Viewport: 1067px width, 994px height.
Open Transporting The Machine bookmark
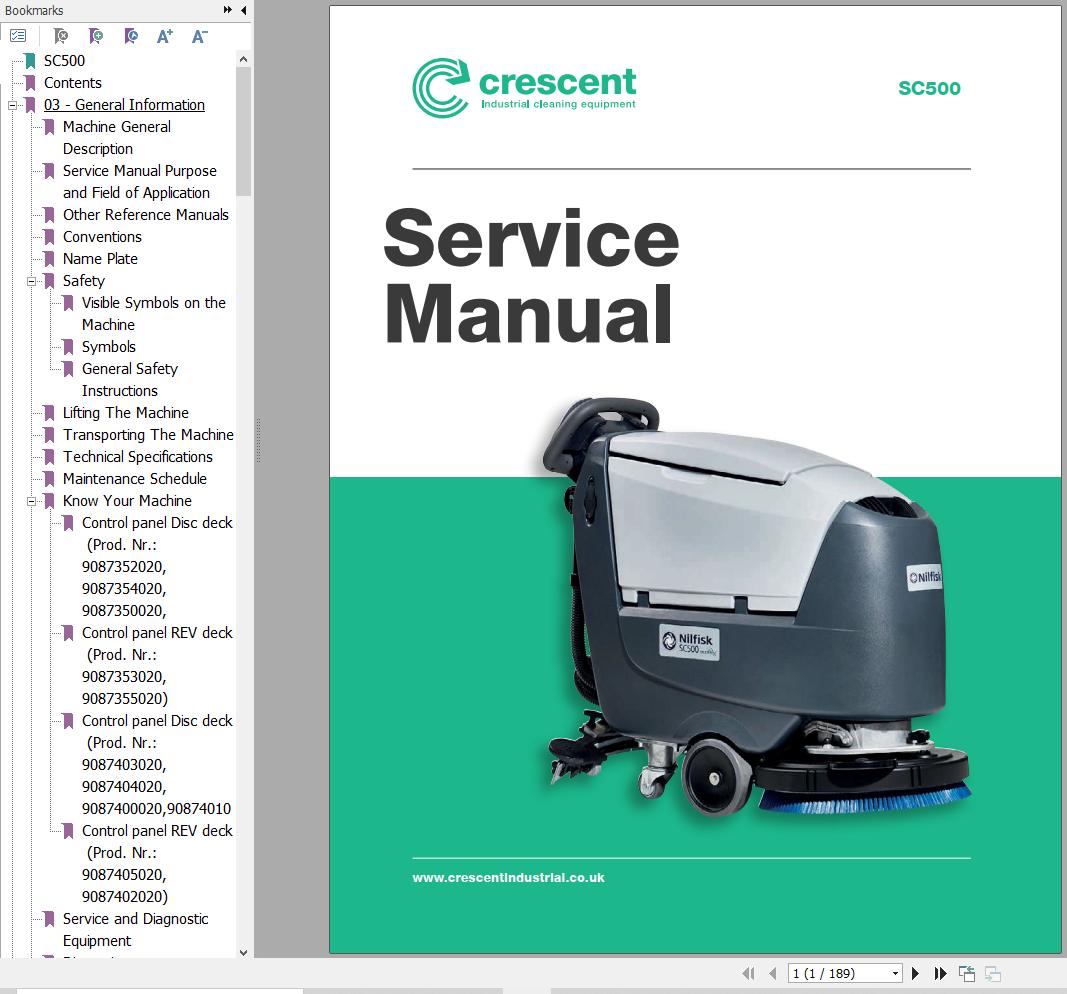click(148, 435)
